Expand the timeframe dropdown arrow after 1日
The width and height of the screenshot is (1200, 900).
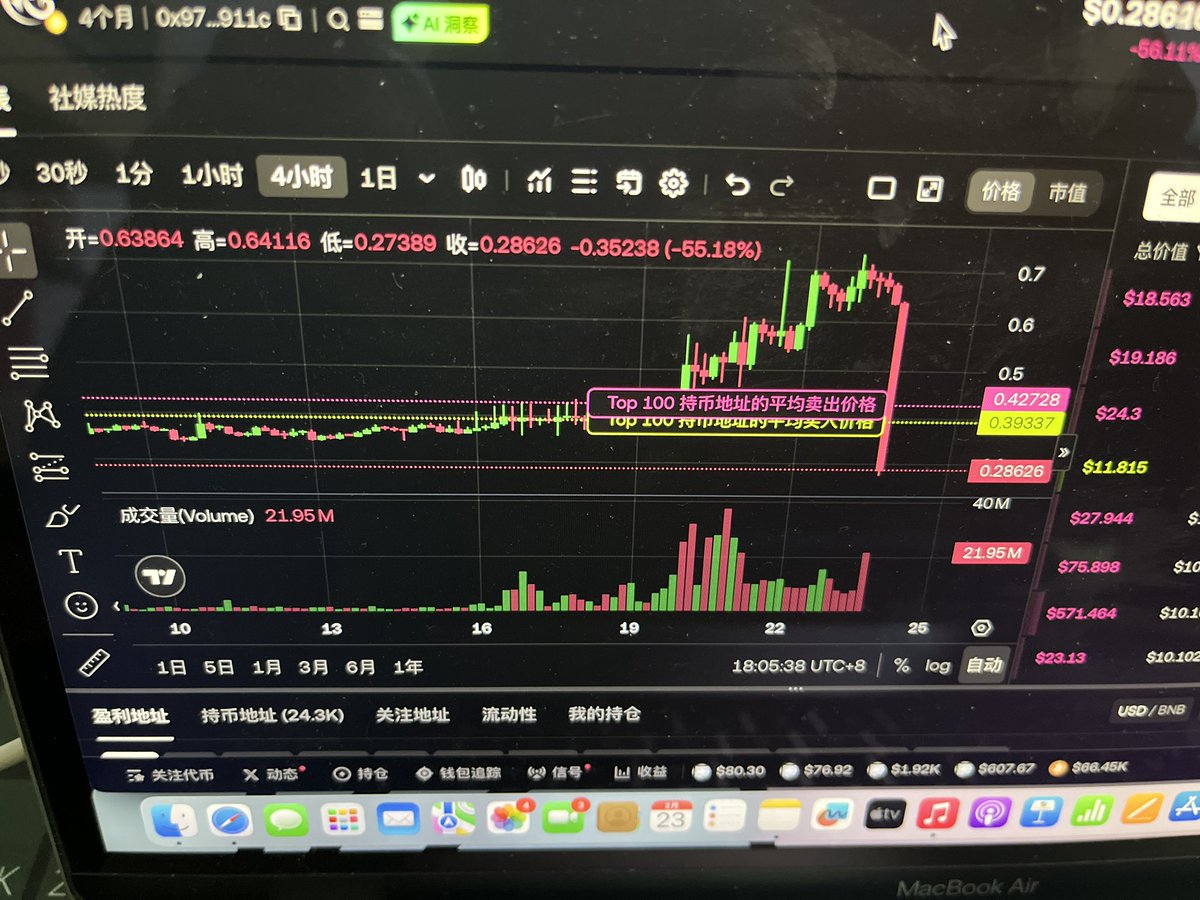tap(427, 179)
